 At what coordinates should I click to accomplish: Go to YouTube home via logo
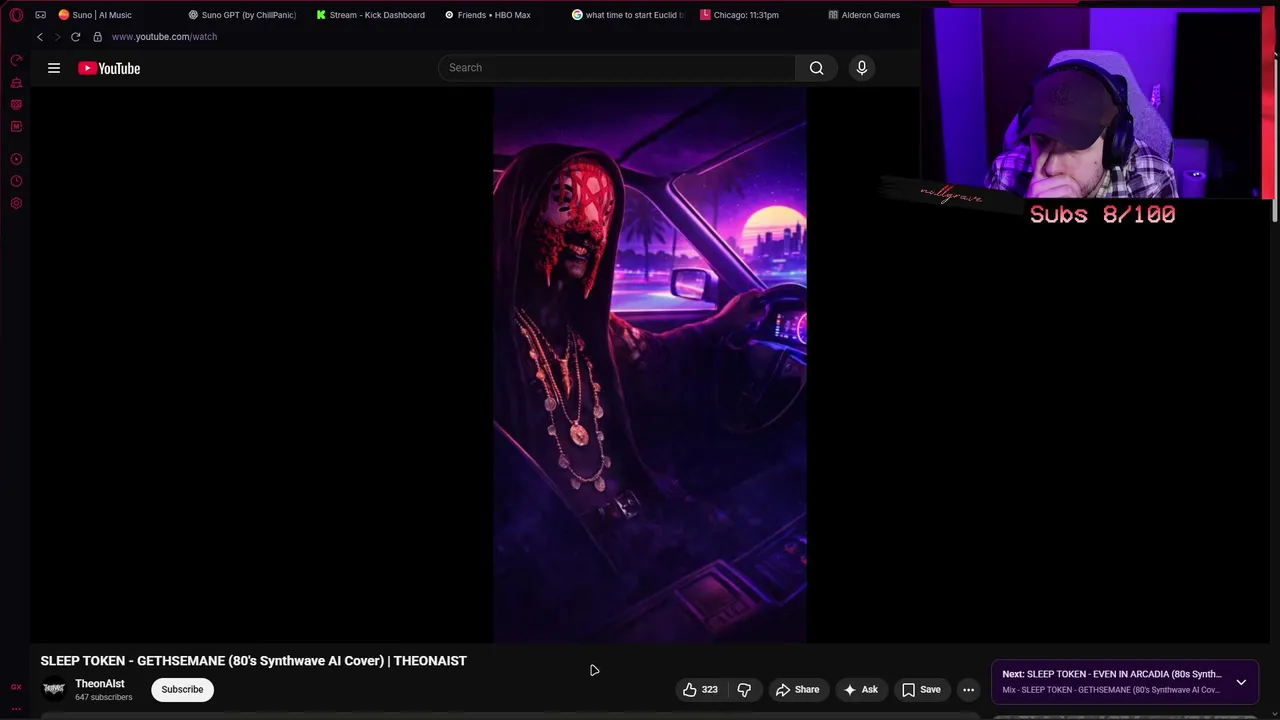[x=109, y=68]
